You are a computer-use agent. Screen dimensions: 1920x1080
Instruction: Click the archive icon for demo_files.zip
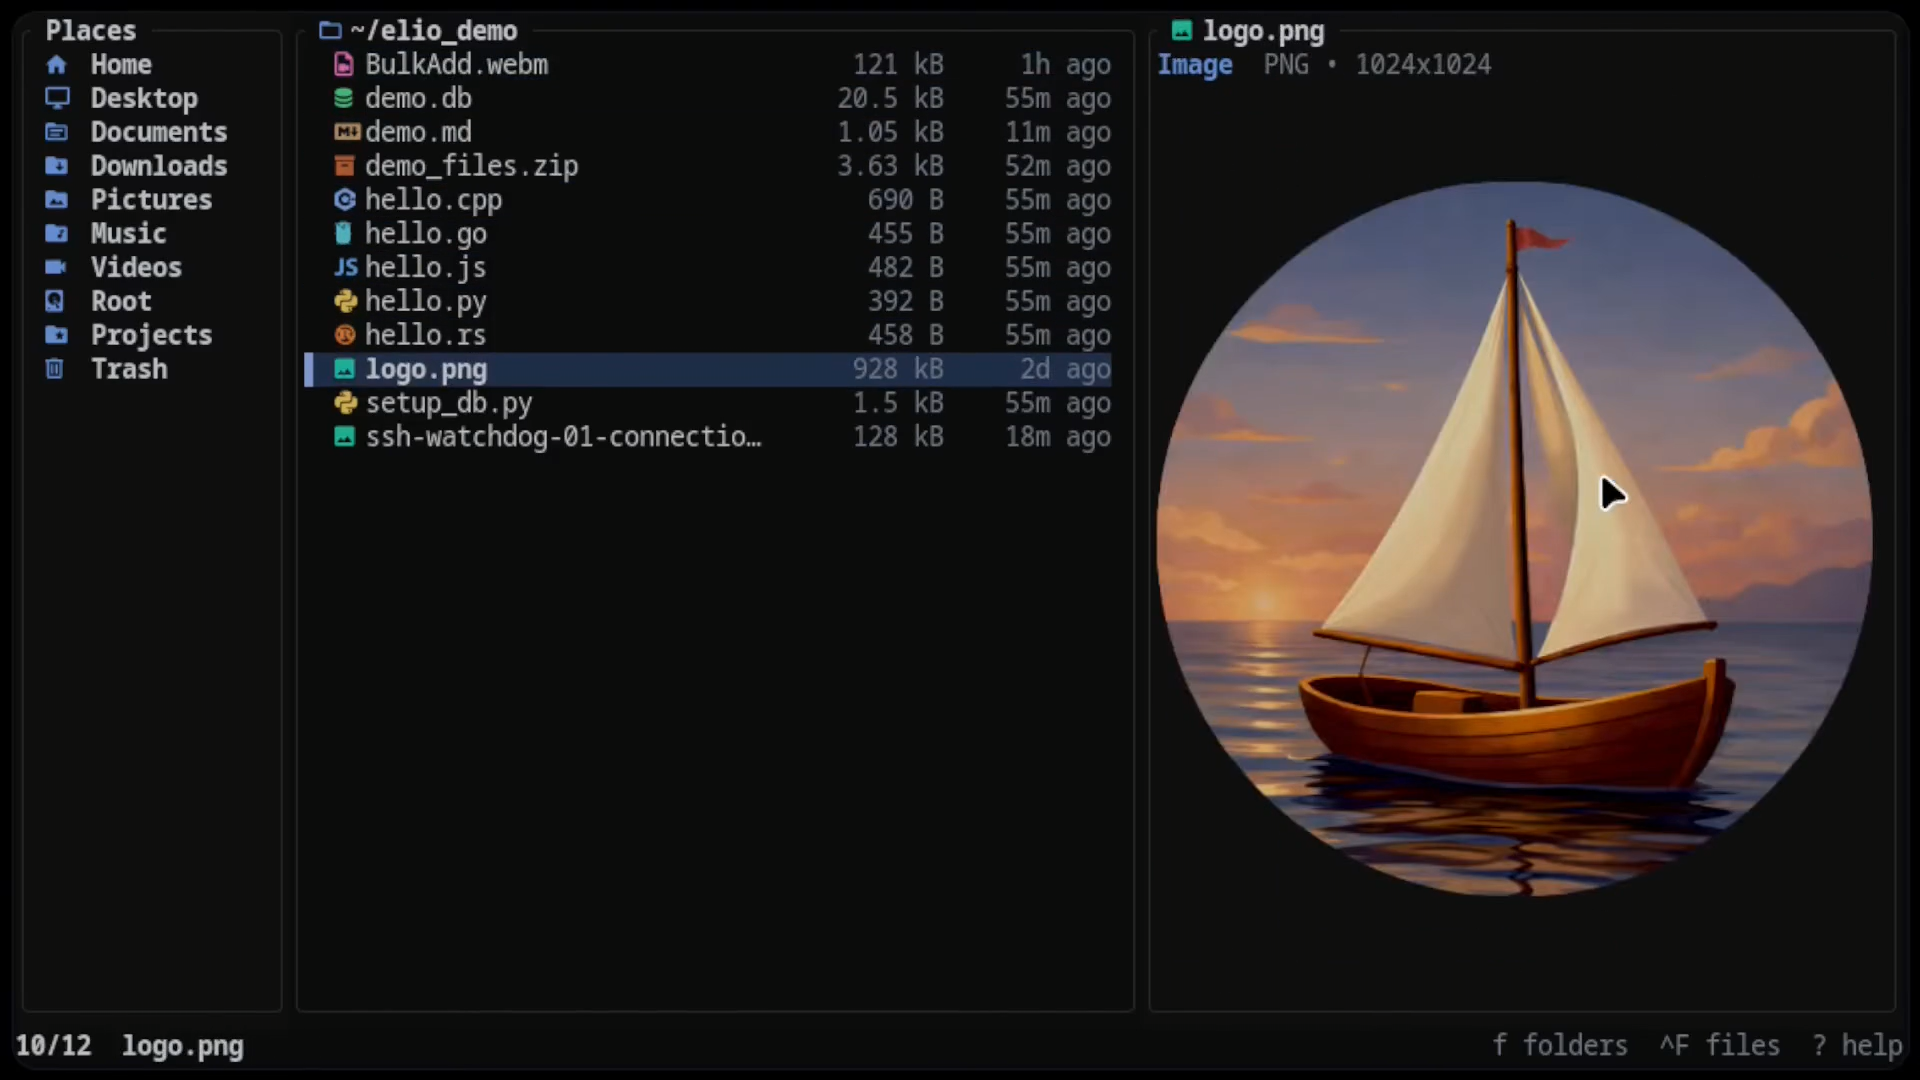344,166
